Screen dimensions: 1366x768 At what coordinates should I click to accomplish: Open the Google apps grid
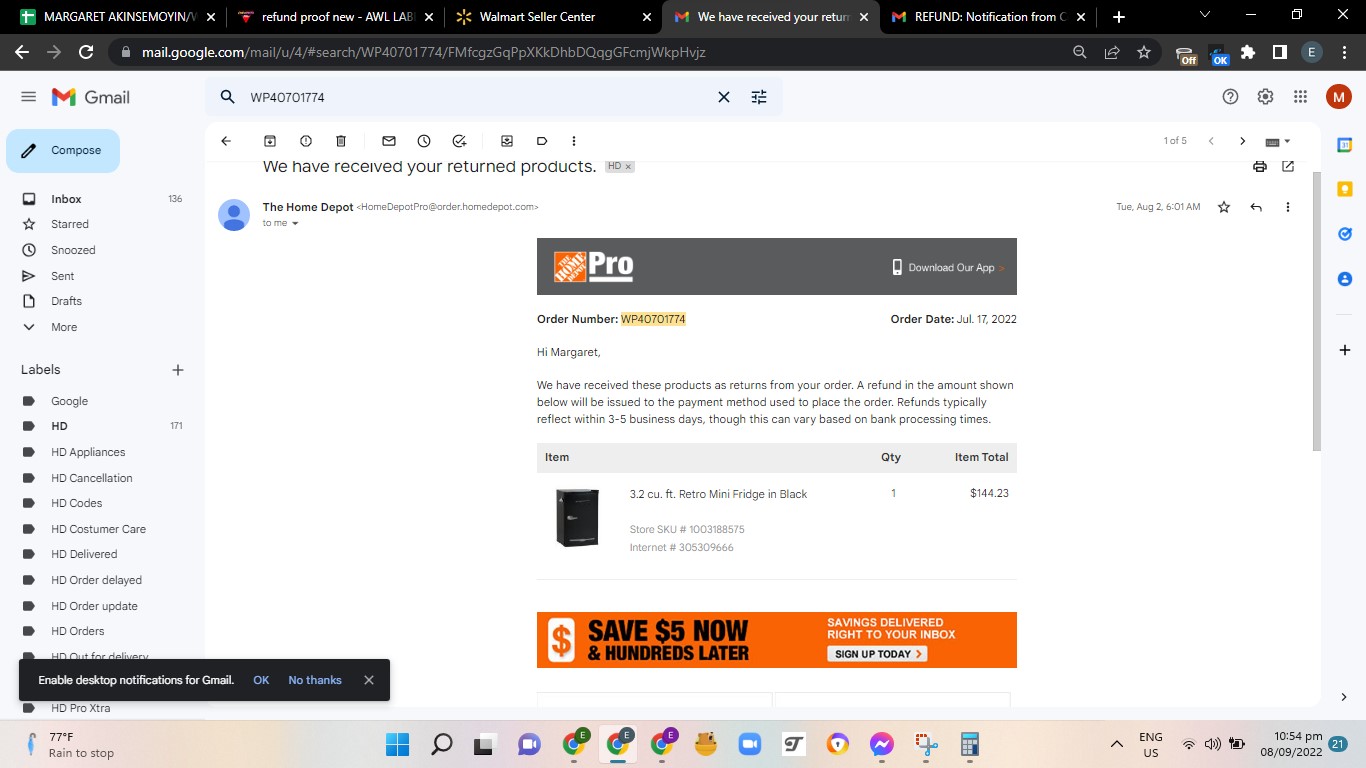[x=1300, y=97]
